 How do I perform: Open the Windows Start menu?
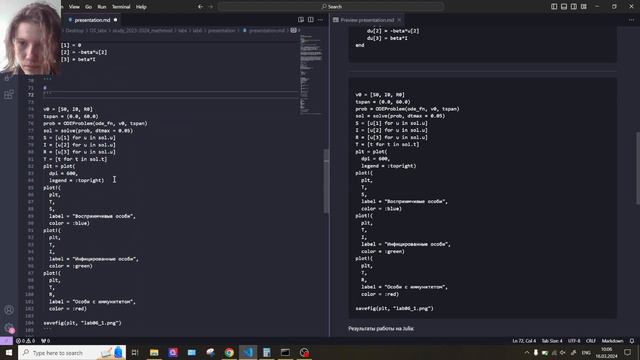tap(9, 352)
